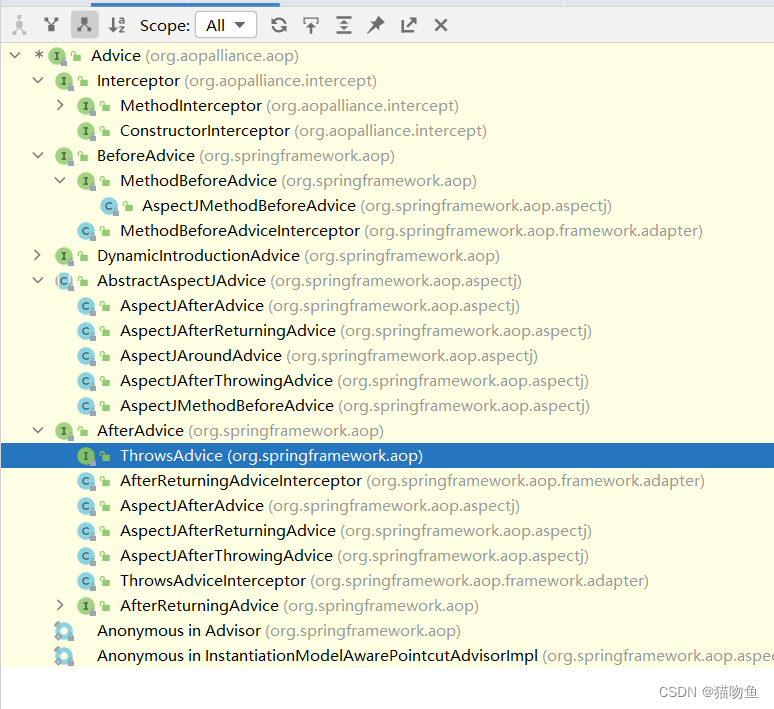This screenshot has width=774, height=709.
Task: Click the interface icon beside Advice
Action: pos(57,56)
